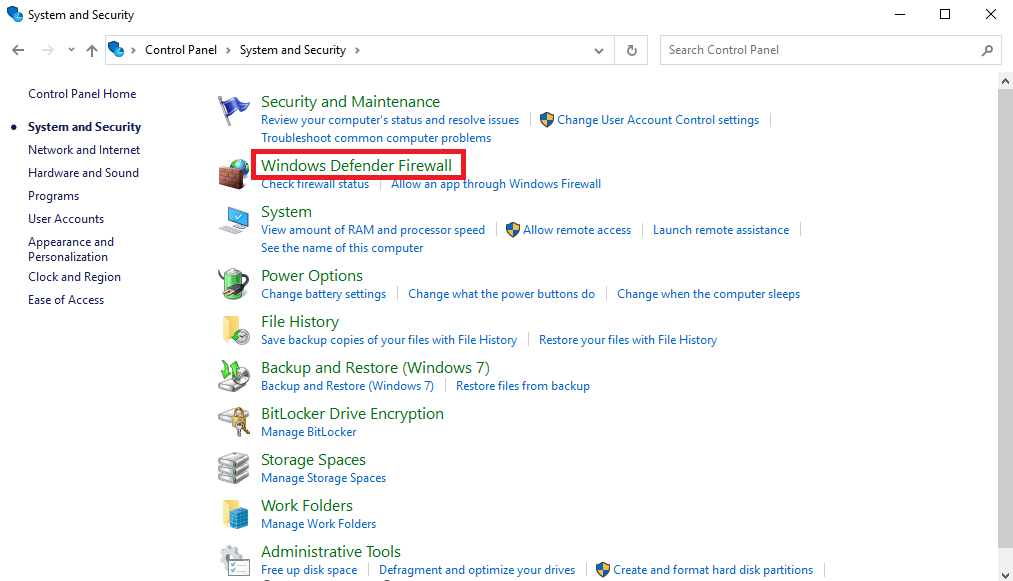Screen dimensions: 1013x581
Task: Open Clock and Region category
Action: tap(74, 277)
